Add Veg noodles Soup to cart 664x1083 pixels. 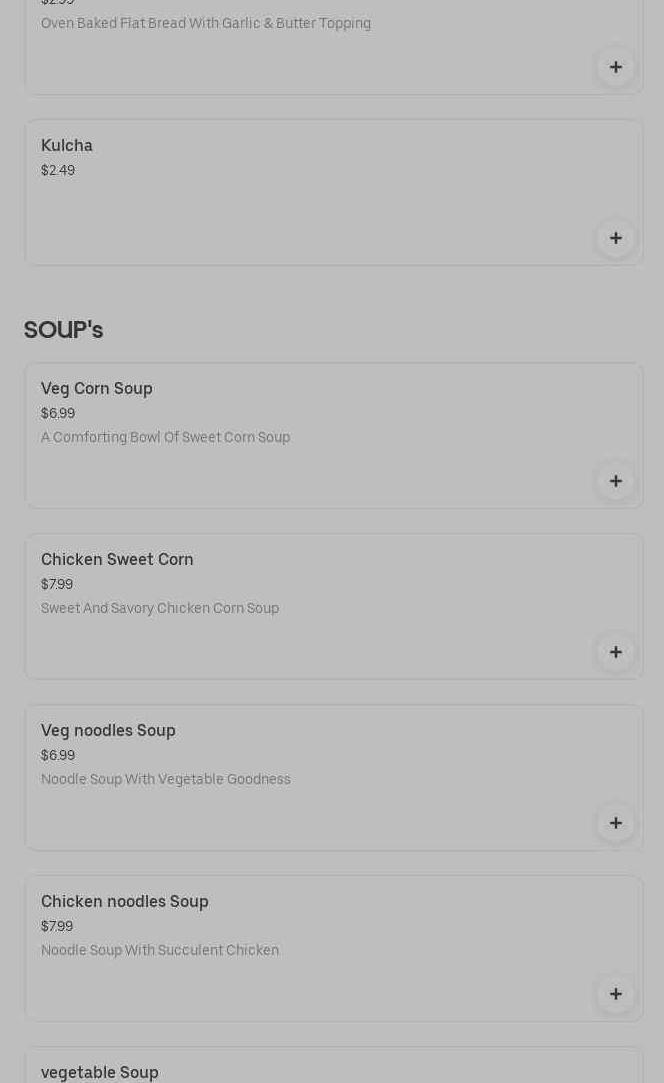615,823
